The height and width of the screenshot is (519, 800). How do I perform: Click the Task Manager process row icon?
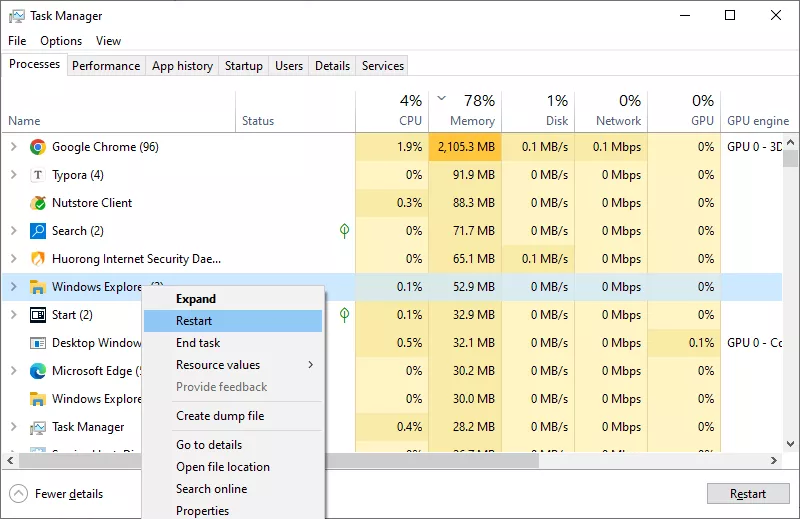click(38, 427)
